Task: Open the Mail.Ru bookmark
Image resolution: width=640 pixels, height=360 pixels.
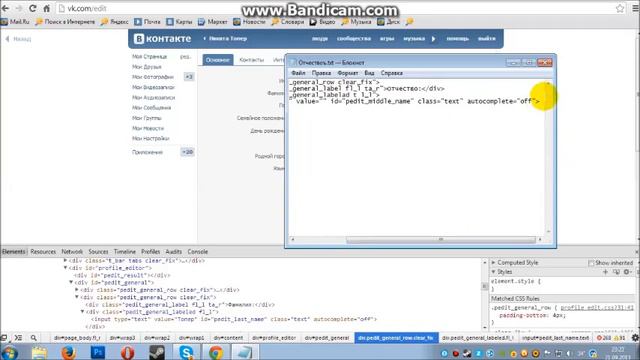Action: click(x=16, y=22)
